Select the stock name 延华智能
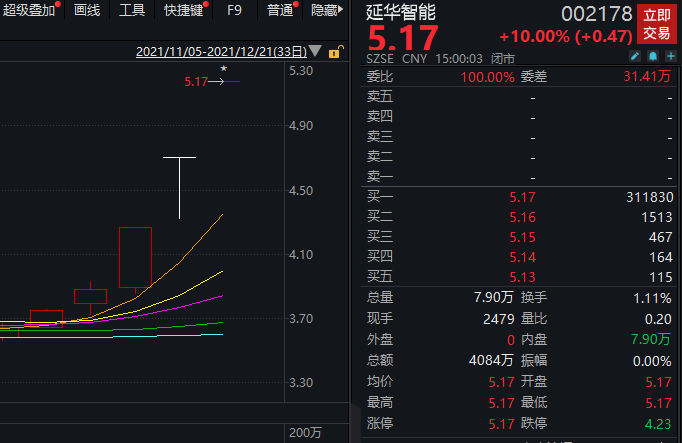682x443 pixels. pyautogui.click(x=401, y=12)
